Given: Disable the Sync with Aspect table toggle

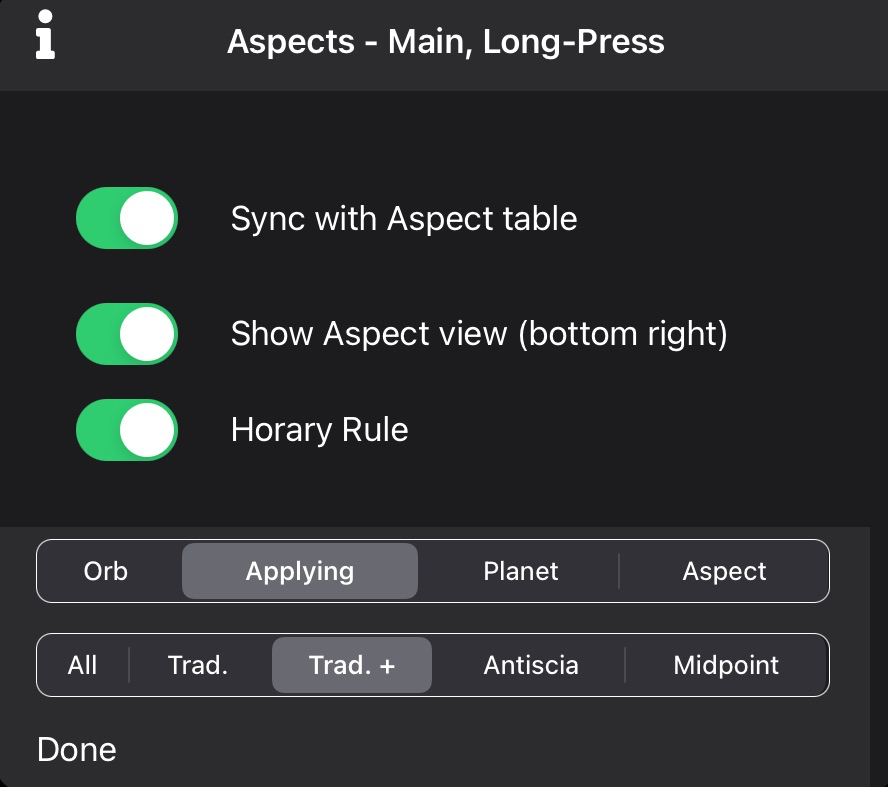Looking at the screenshot, I should click(x=126, y=217).
